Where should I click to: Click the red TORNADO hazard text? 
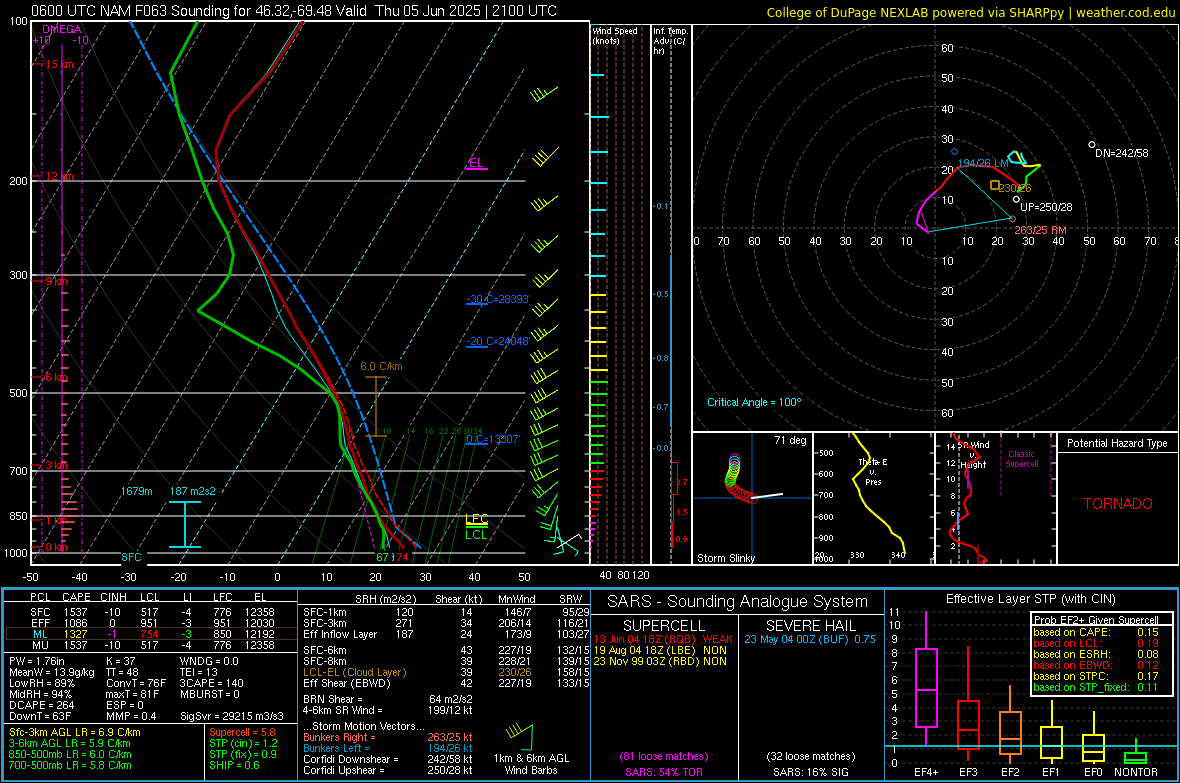pyautogui.click(x=1118, y=504)
